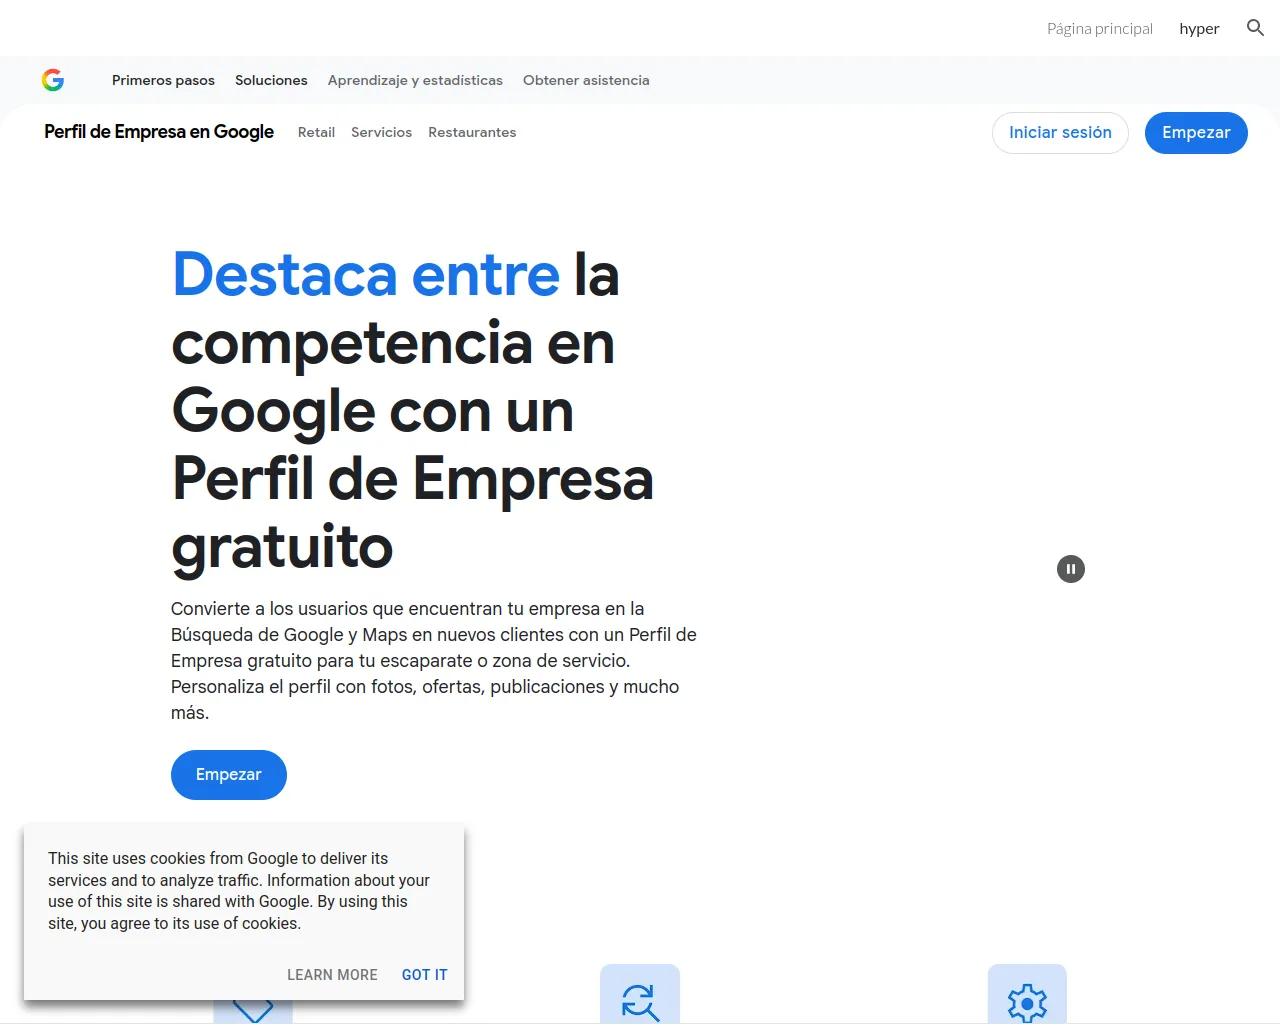Click the header Empezar button

coord(1196,133)
